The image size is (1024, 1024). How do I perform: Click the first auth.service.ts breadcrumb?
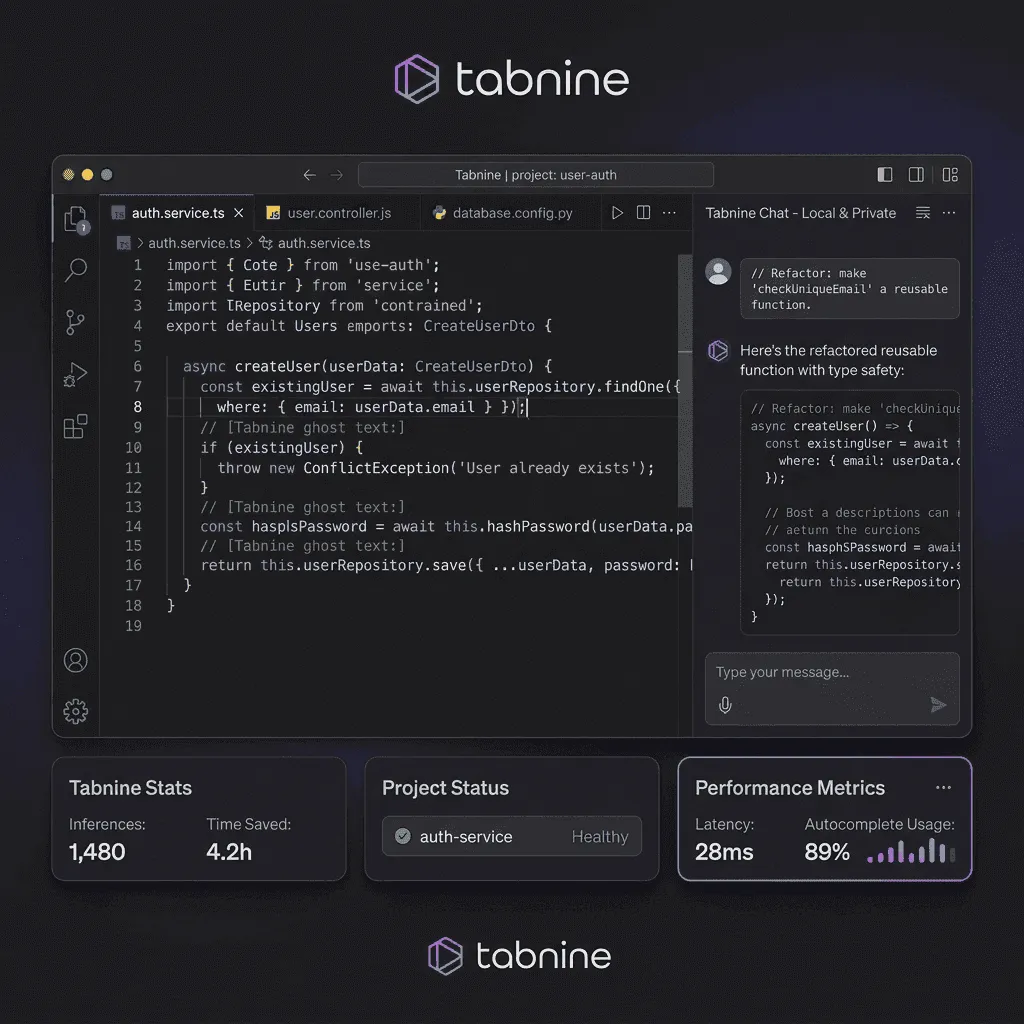194,243
